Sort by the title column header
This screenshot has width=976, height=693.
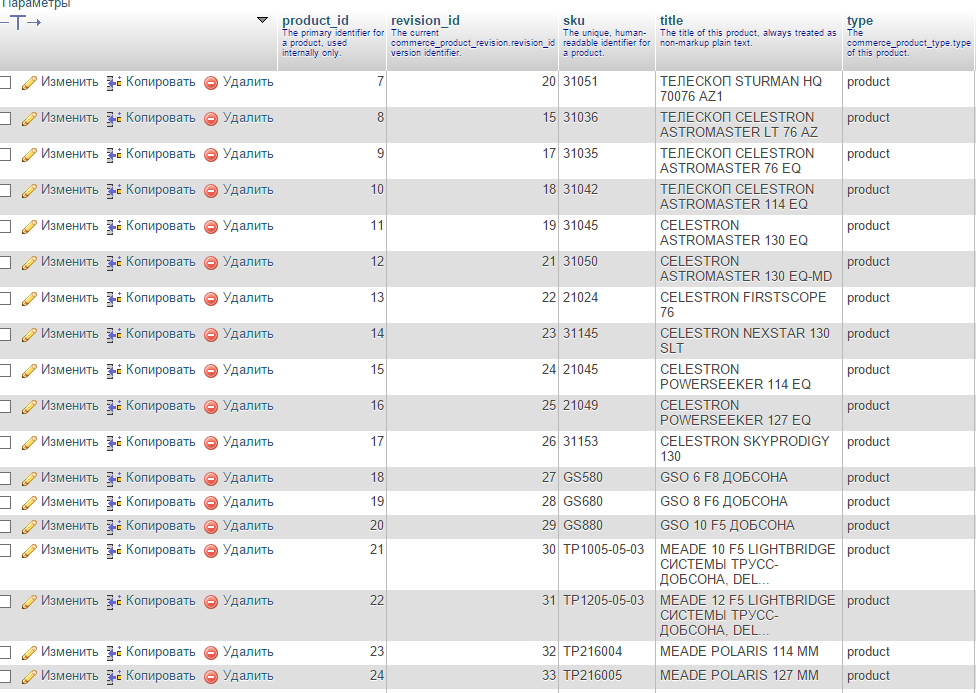(x=671, y=21)
